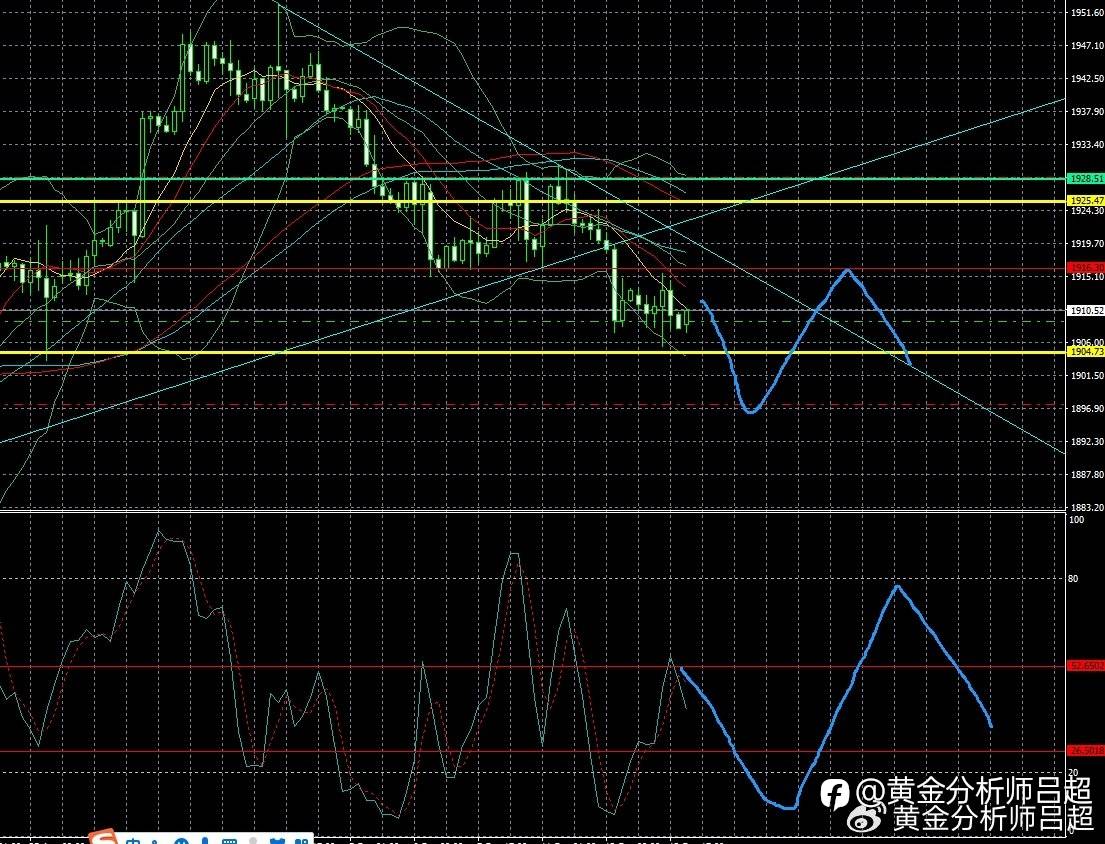Click the green 1928.51 price label
Viewport: 1105px width, 844px height.
[1086, 179]
